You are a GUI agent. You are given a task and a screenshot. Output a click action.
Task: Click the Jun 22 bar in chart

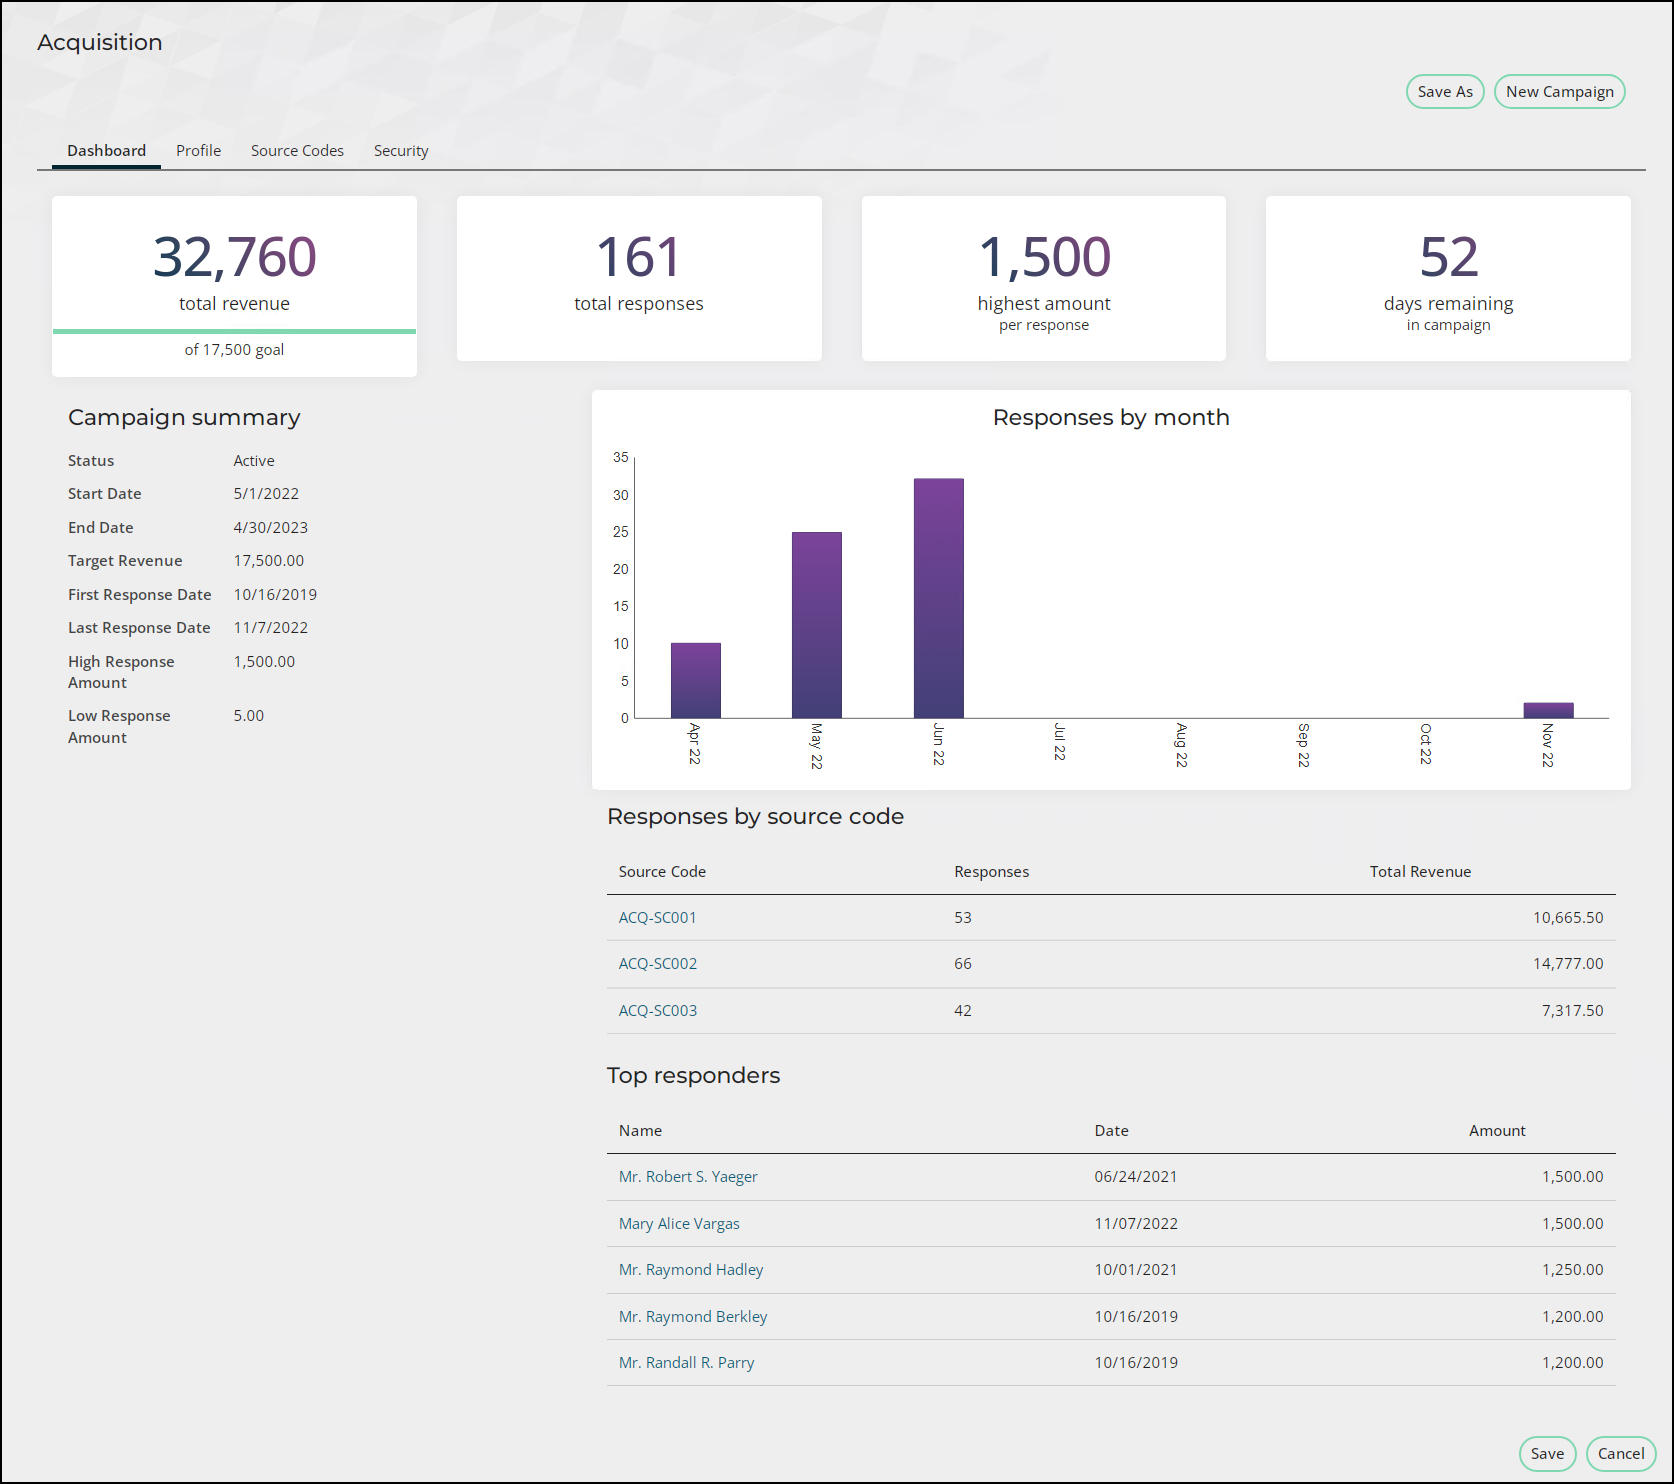point(938,598)
